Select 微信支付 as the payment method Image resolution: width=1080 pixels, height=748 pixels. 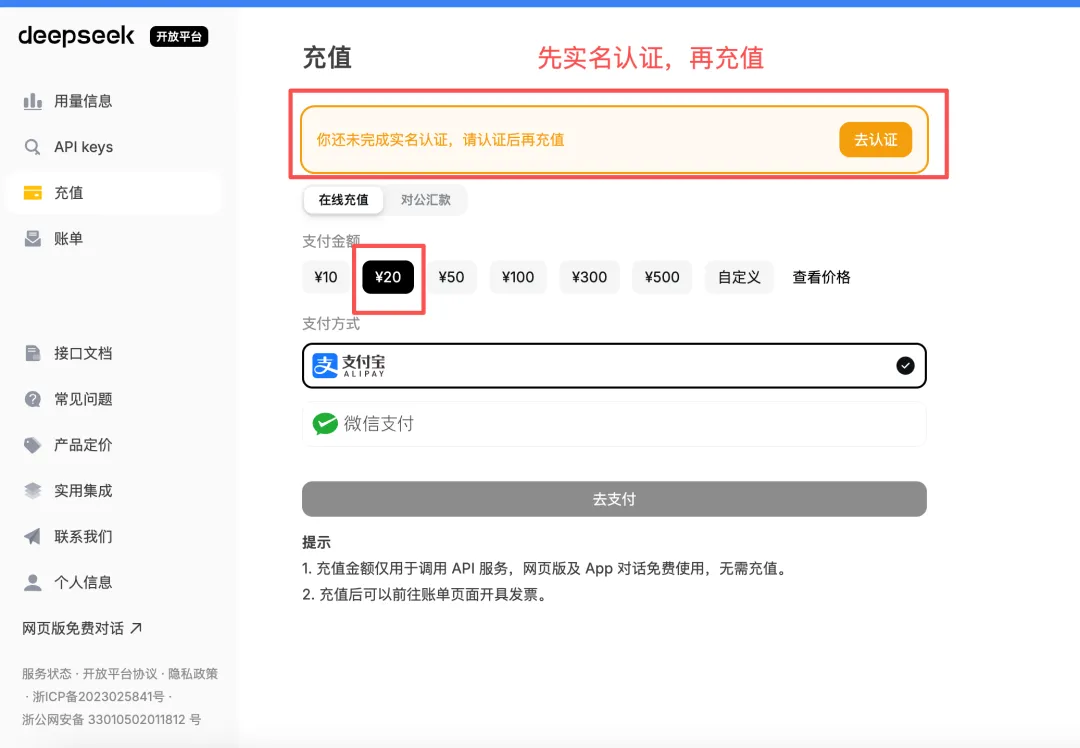pyautogui.click(x=614, y=424)
